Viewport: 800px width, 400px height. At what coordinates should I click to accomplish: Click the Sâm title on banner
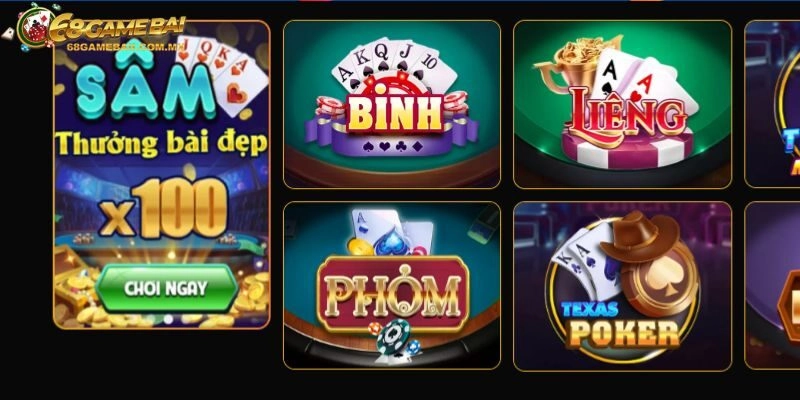click(x=146, y=87)
